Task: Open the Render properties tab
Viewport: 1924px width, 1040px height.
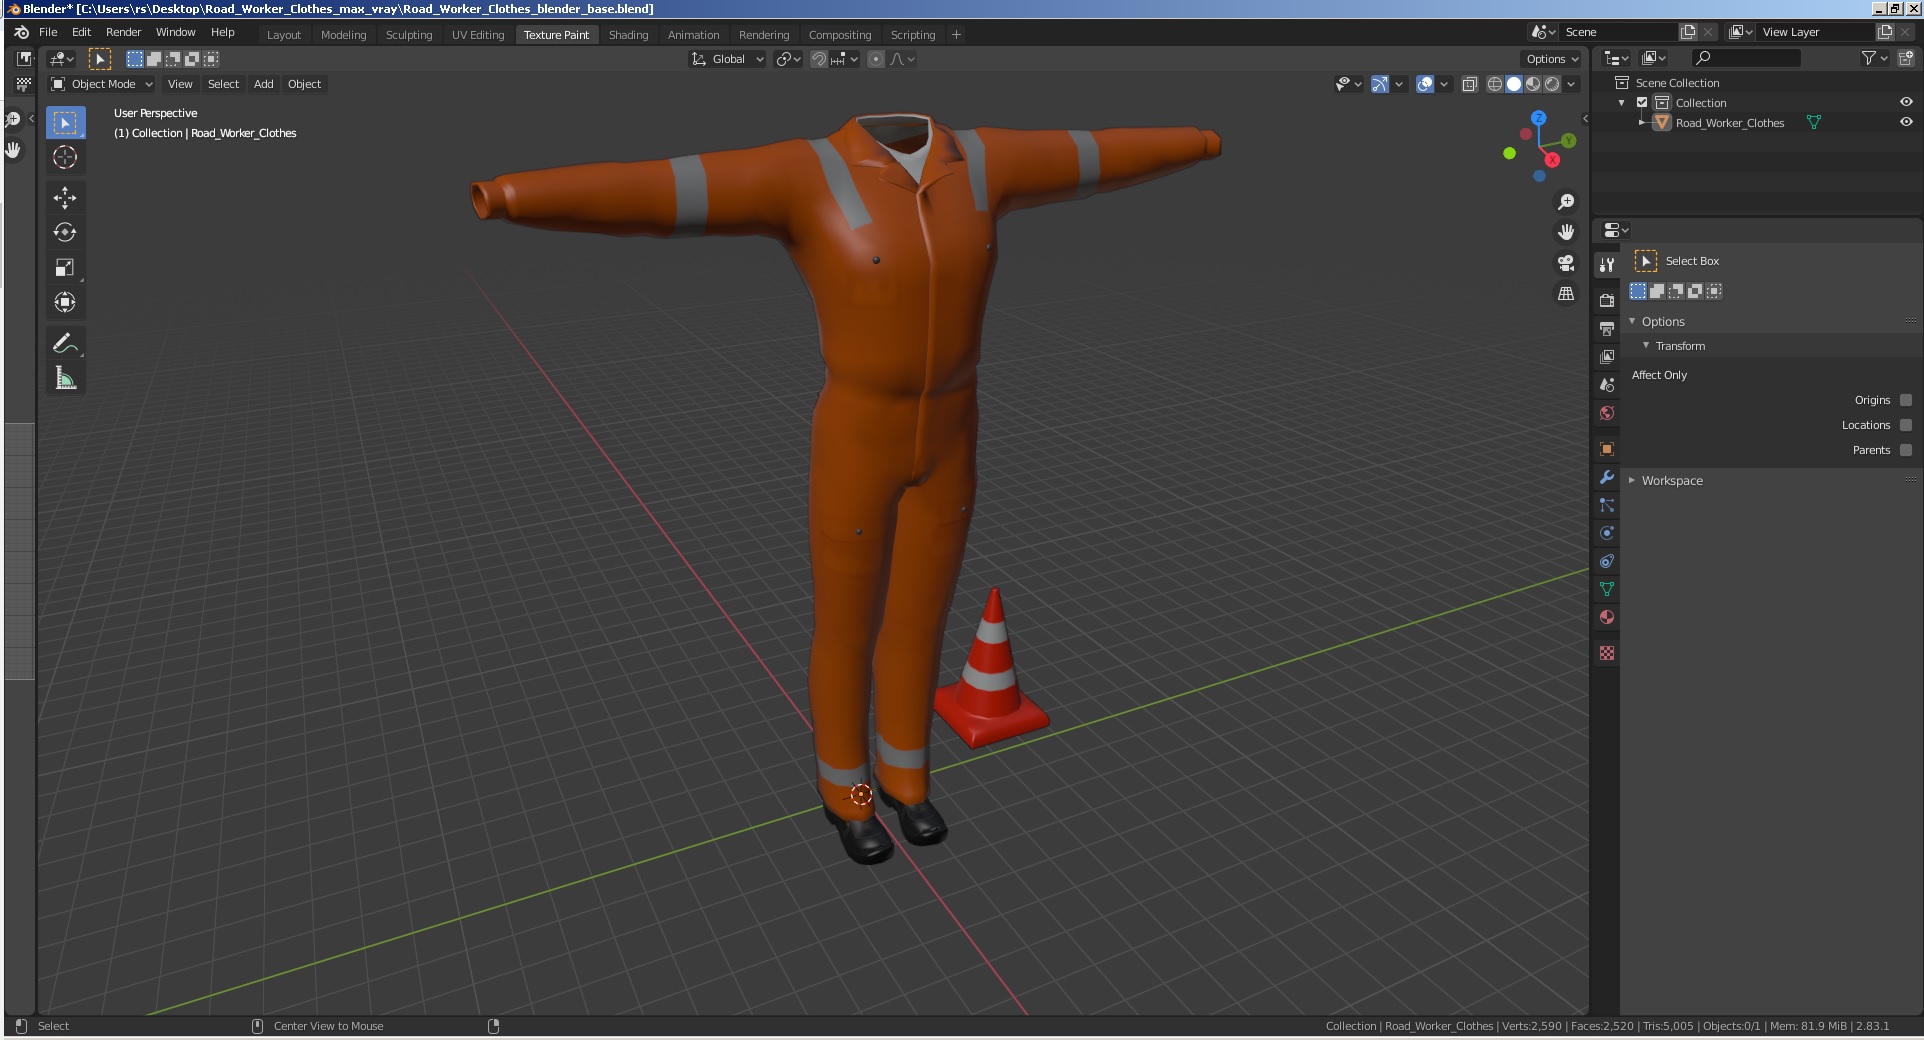Action: 1607,300
